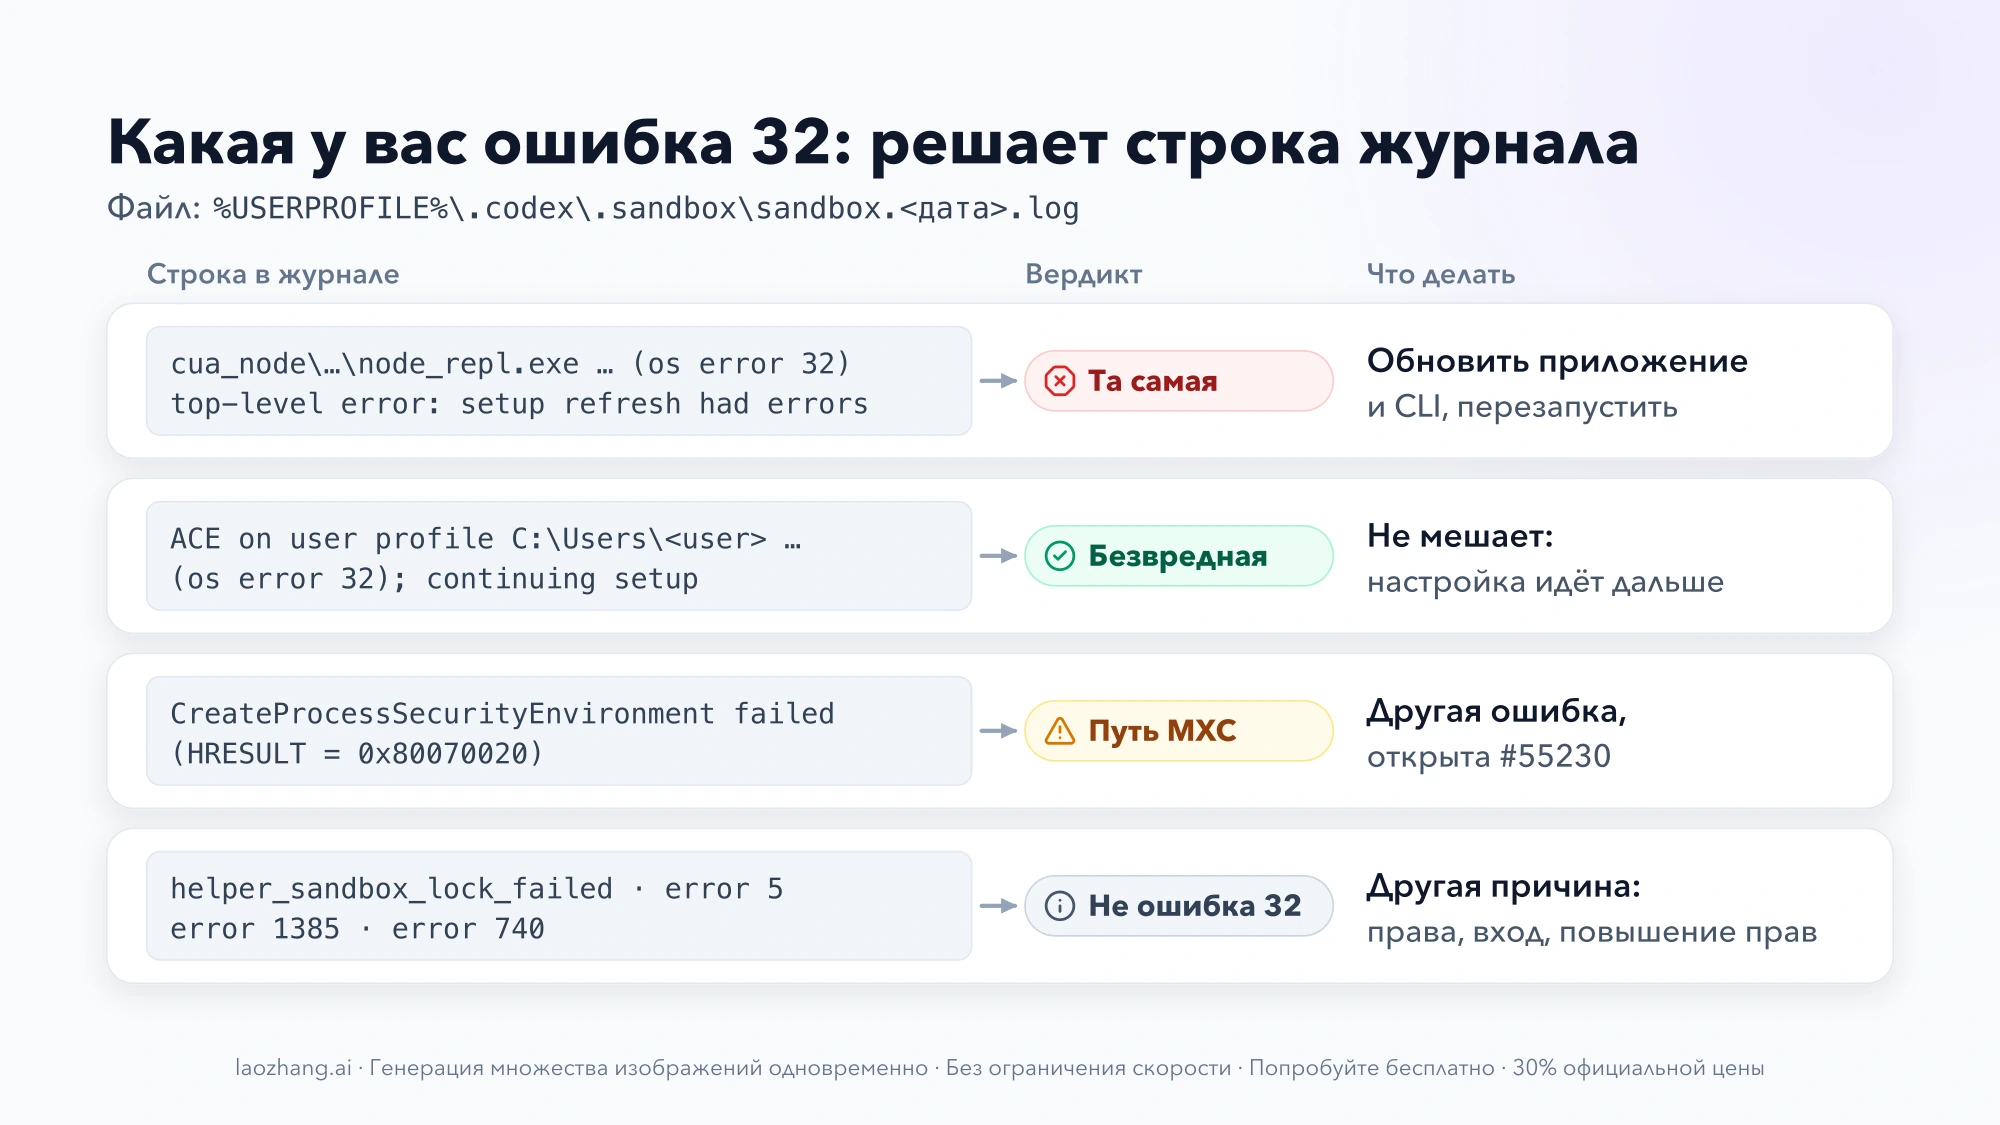Click the CreateProcessSecurityEnvironment failed log line
Image resolution: width=2000 pixels, height=1125 pixels.
(559, 731)
